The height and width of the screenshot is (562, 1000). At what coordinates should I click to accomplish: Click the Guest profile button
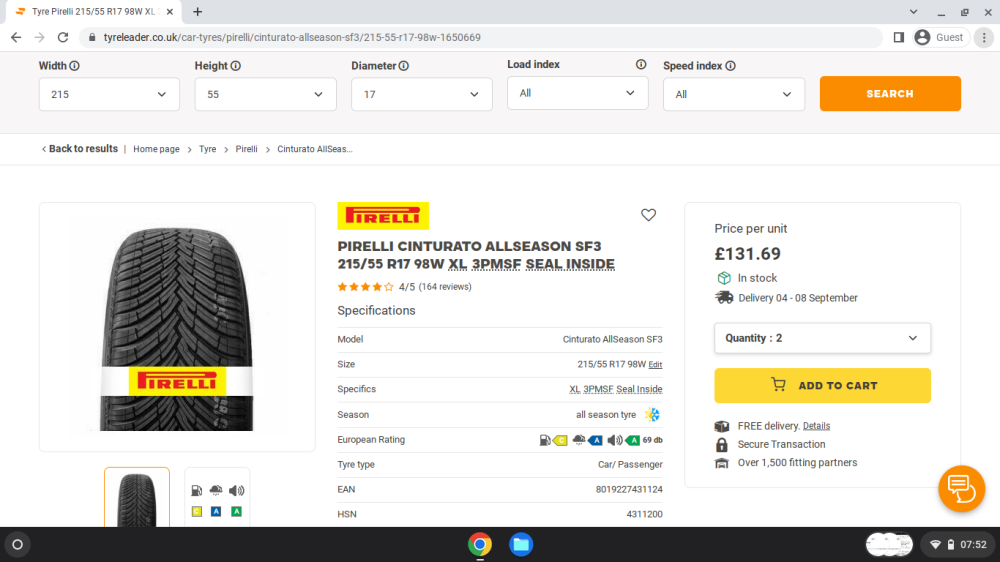939,38
